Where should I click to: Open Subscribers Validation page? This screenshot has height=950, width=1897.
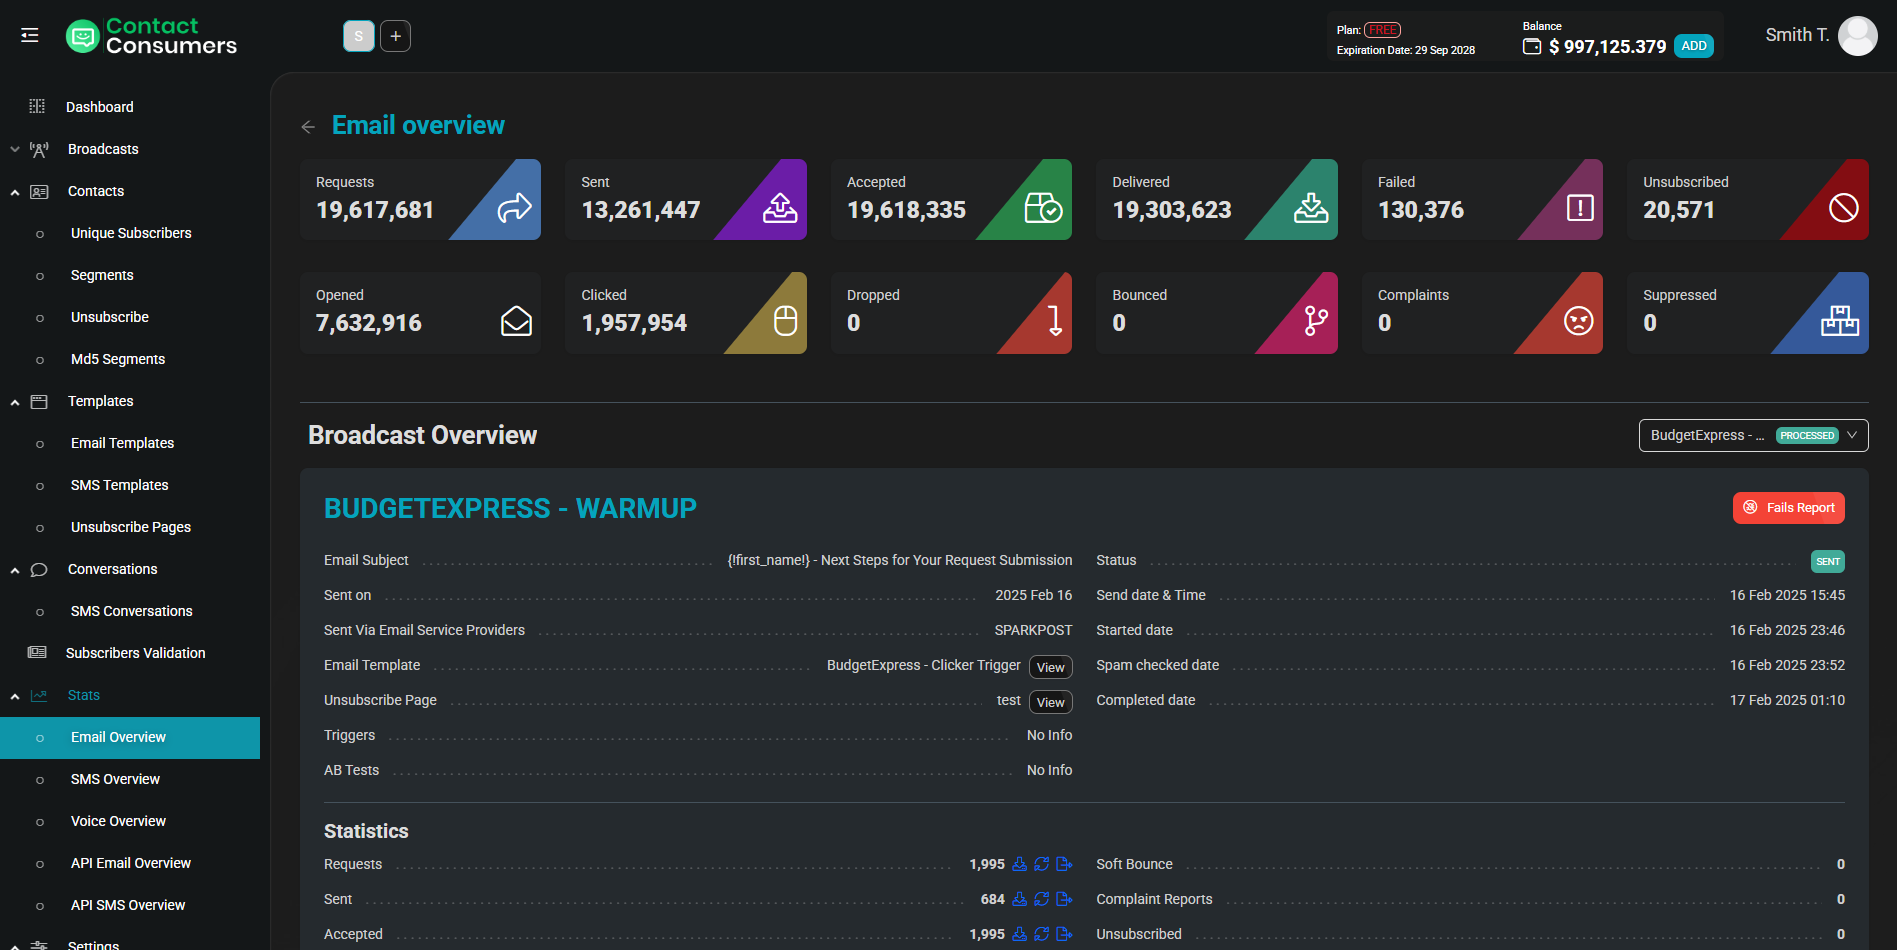coord(135,653)
